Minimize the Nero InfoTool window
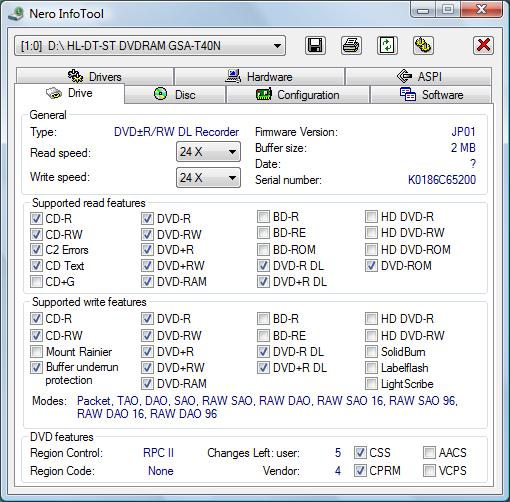510x502 pixels. (423, 10)
